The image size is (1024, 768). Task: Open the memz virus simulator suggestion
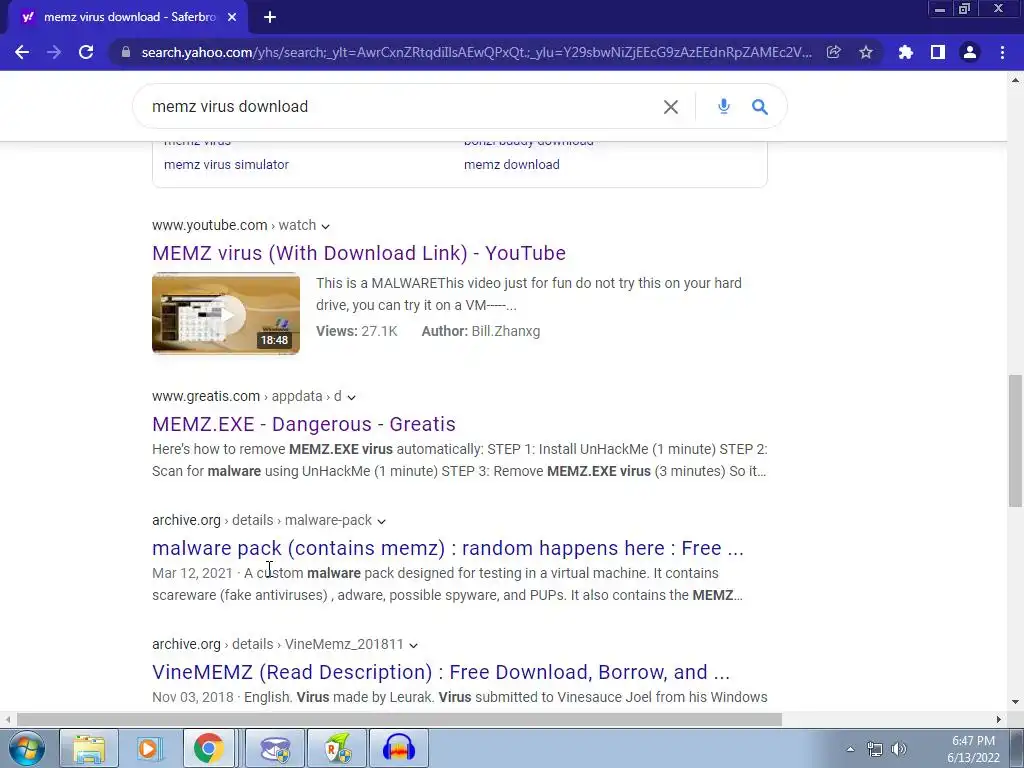(x=226, y=165)
